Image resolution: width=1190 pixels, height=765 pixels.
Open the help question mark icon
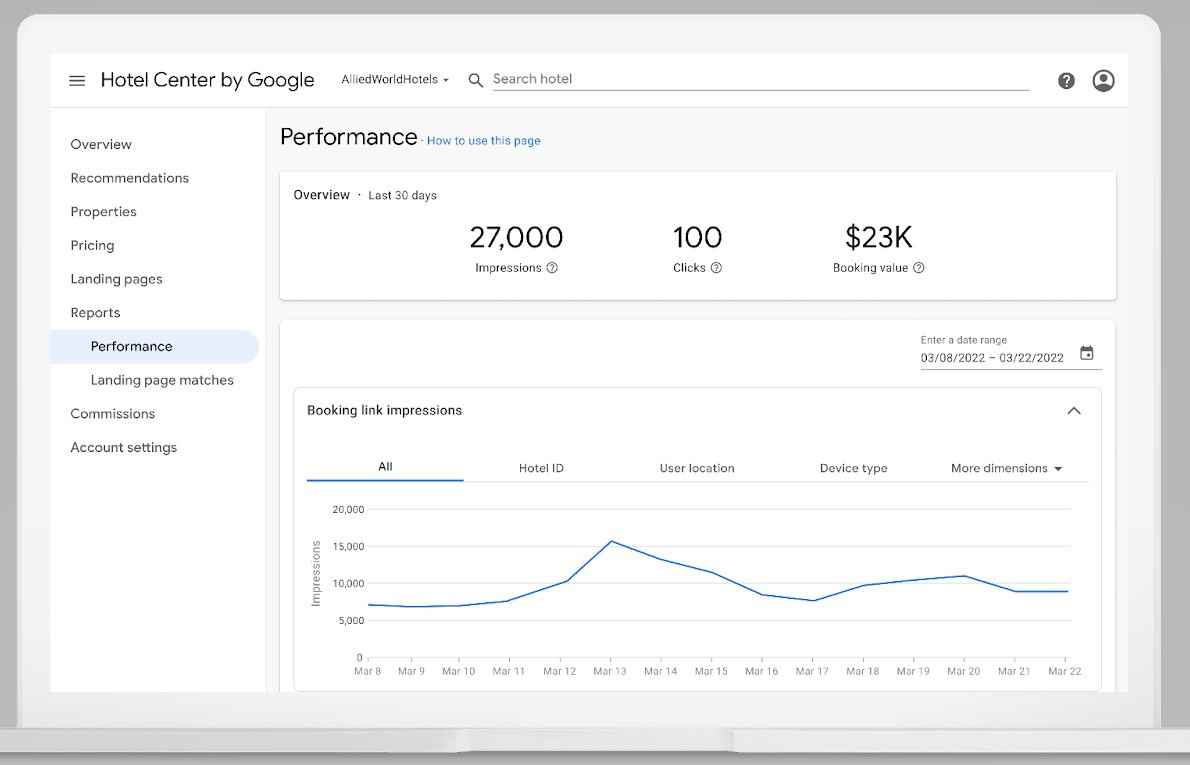[1066, 81]
